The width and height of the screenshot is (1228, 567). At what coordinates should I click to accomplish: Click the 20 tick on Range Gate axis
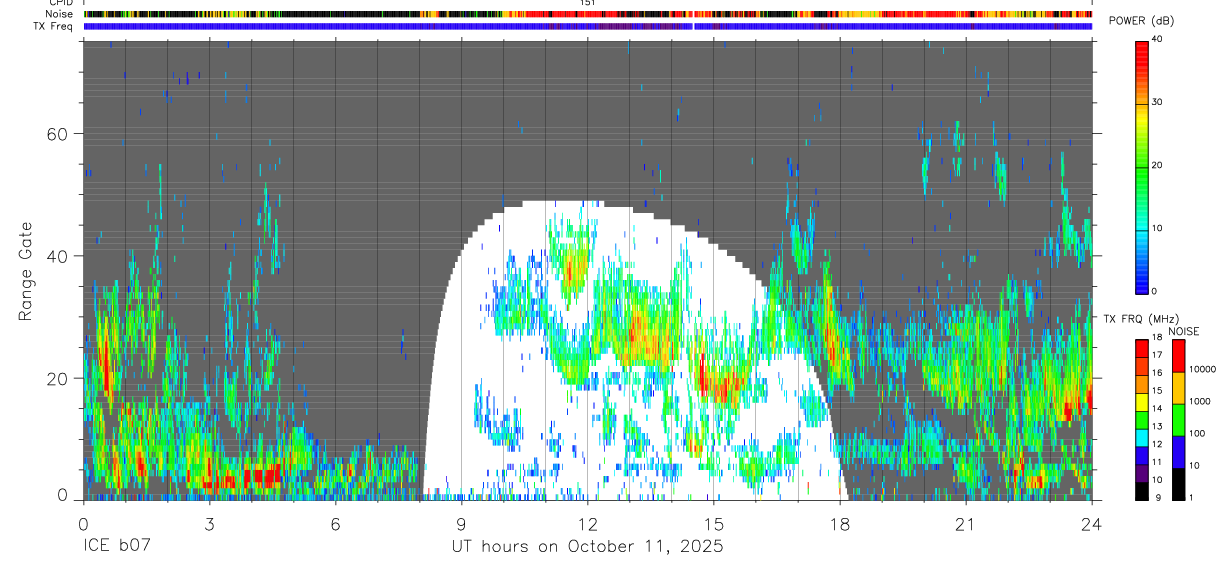point(59,378)
